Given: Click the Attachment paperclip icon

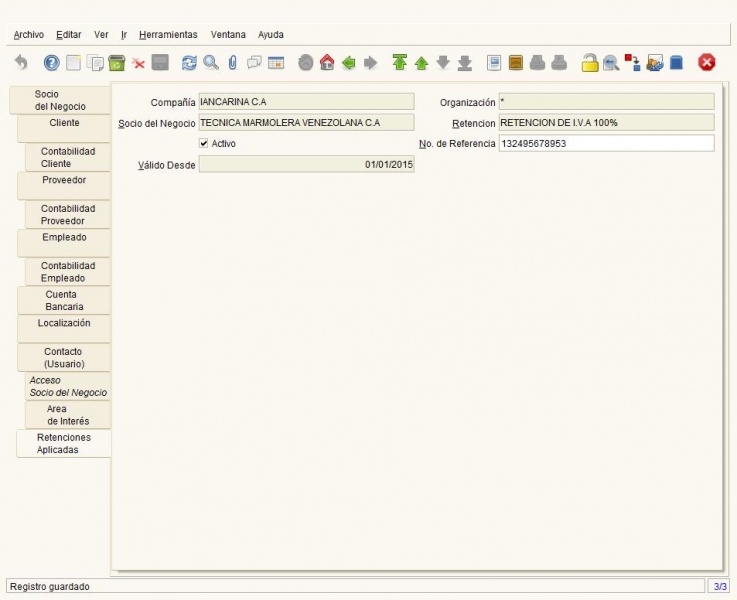Looking at the screenshot, I should 233,62.
